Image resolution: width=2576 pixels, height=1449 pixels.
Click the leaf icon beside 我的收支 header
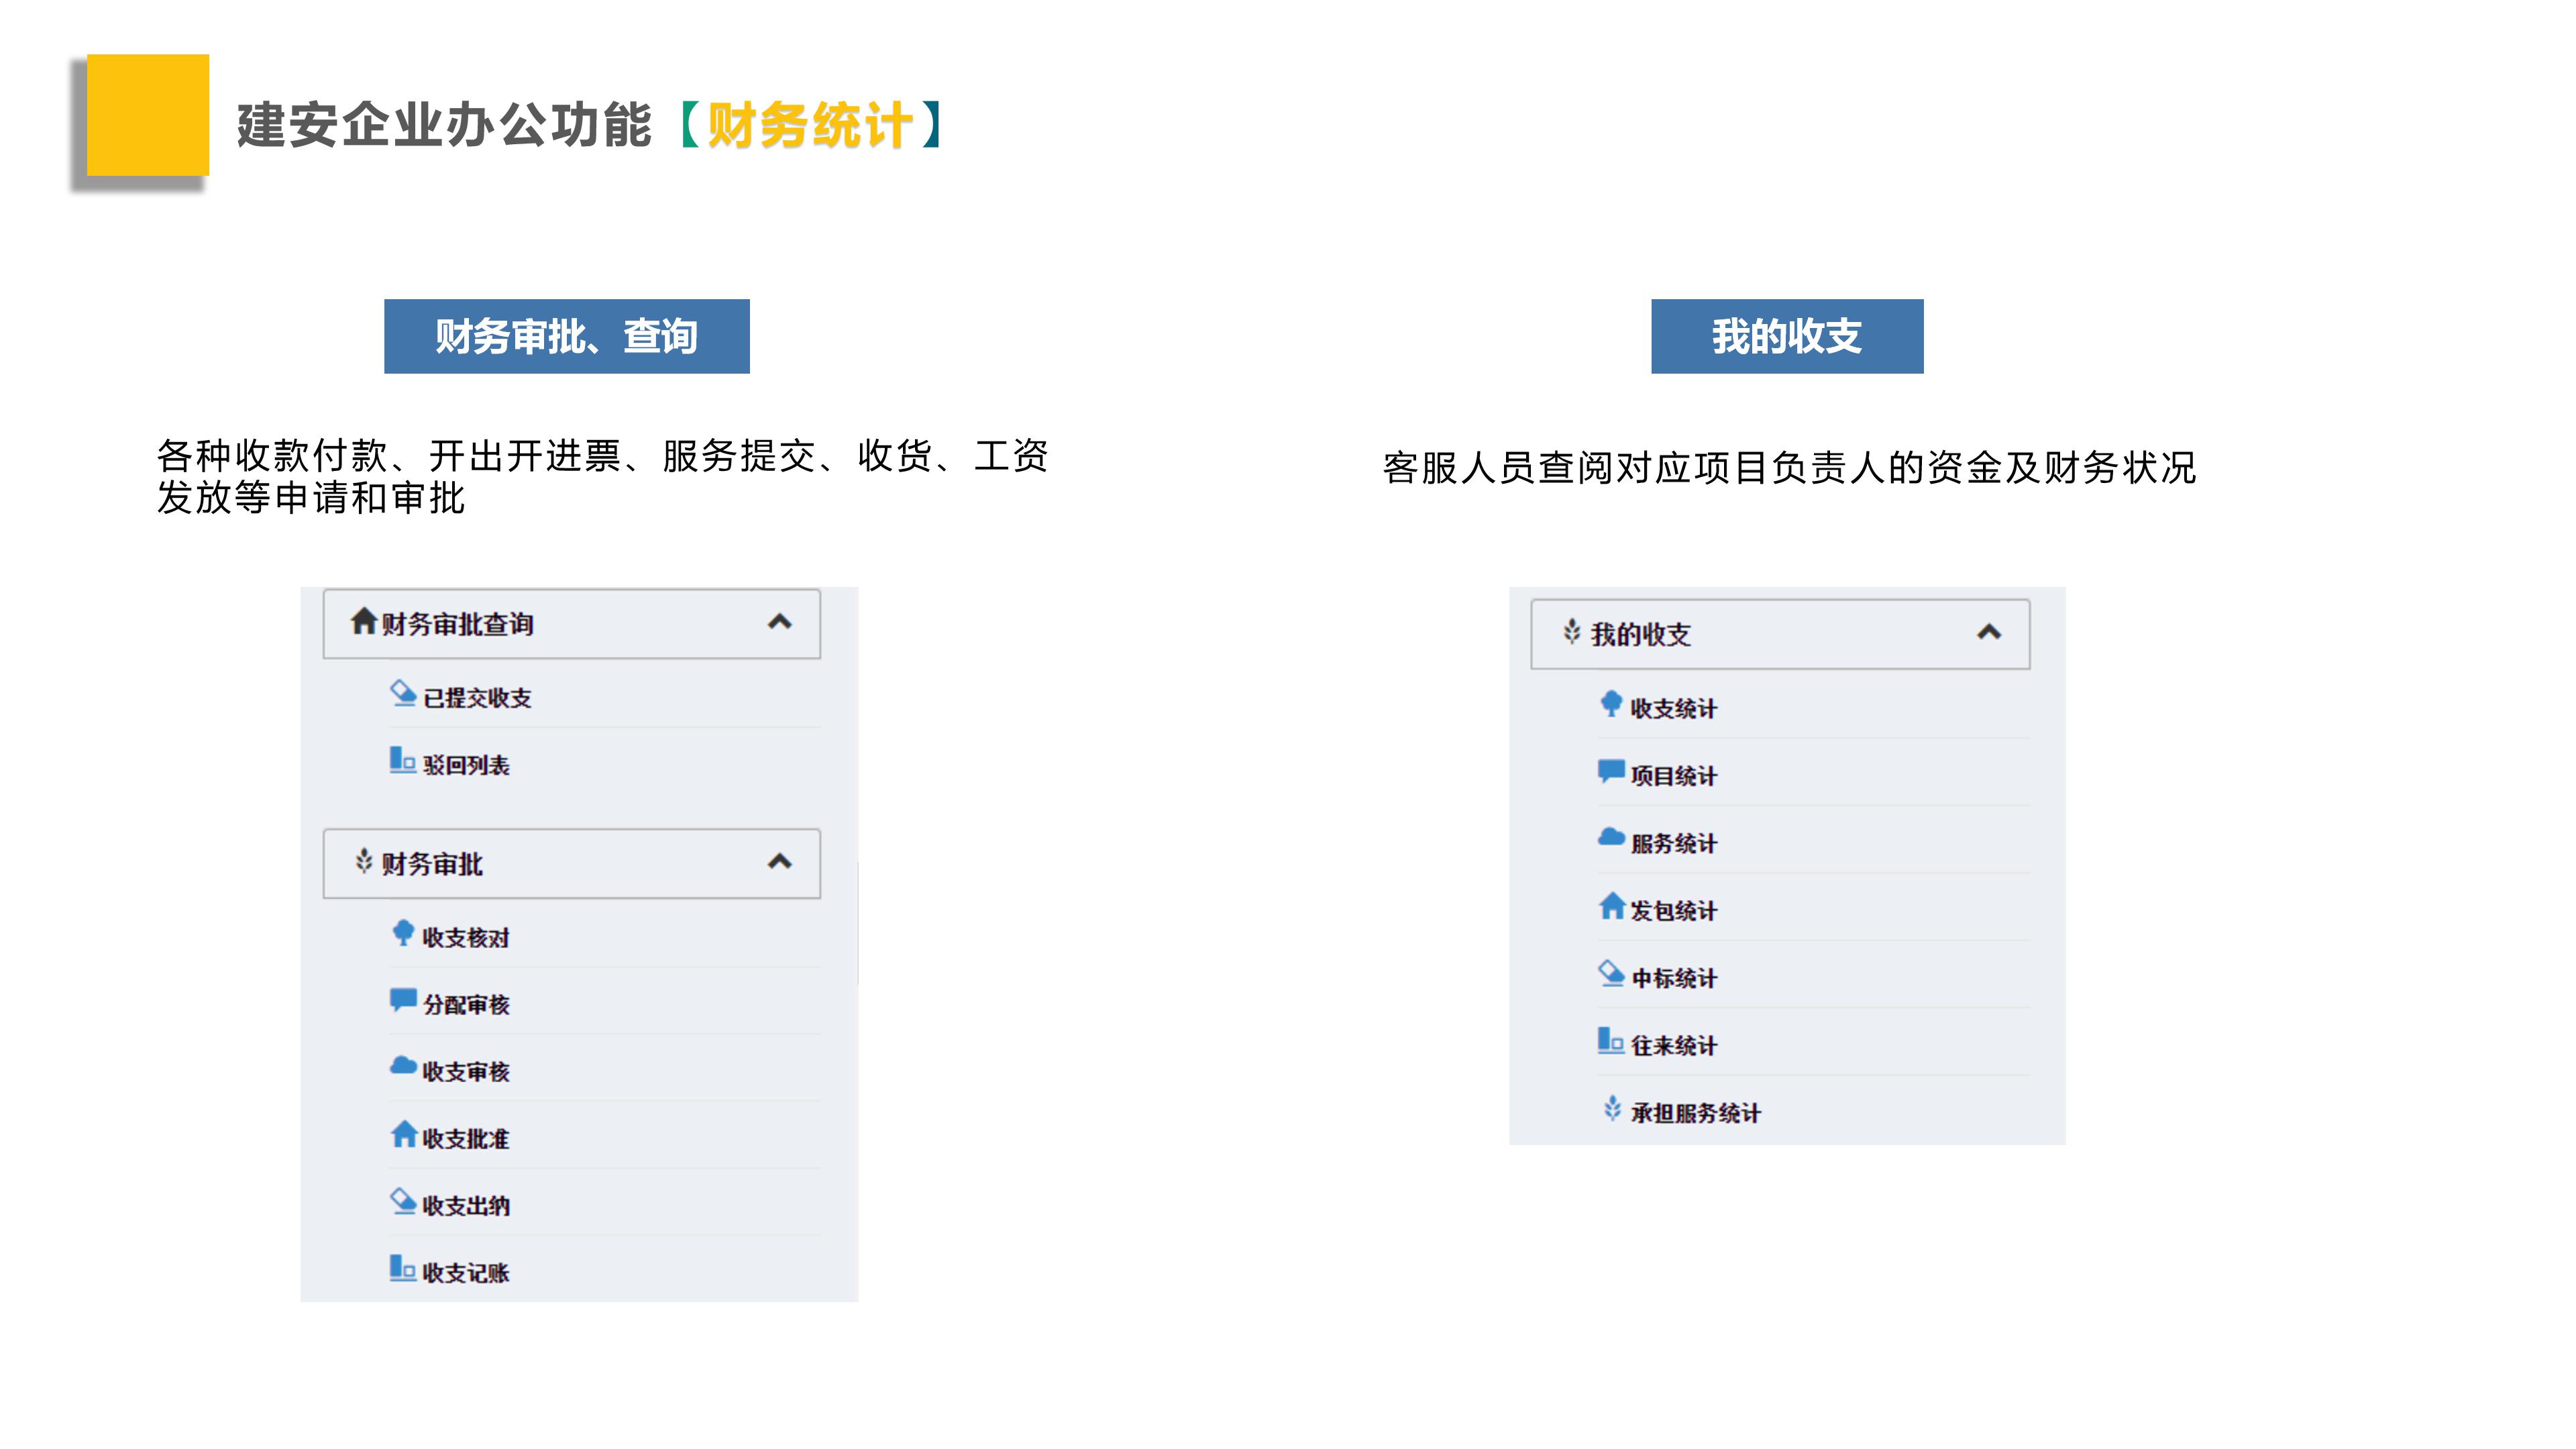pos(1572,631)
